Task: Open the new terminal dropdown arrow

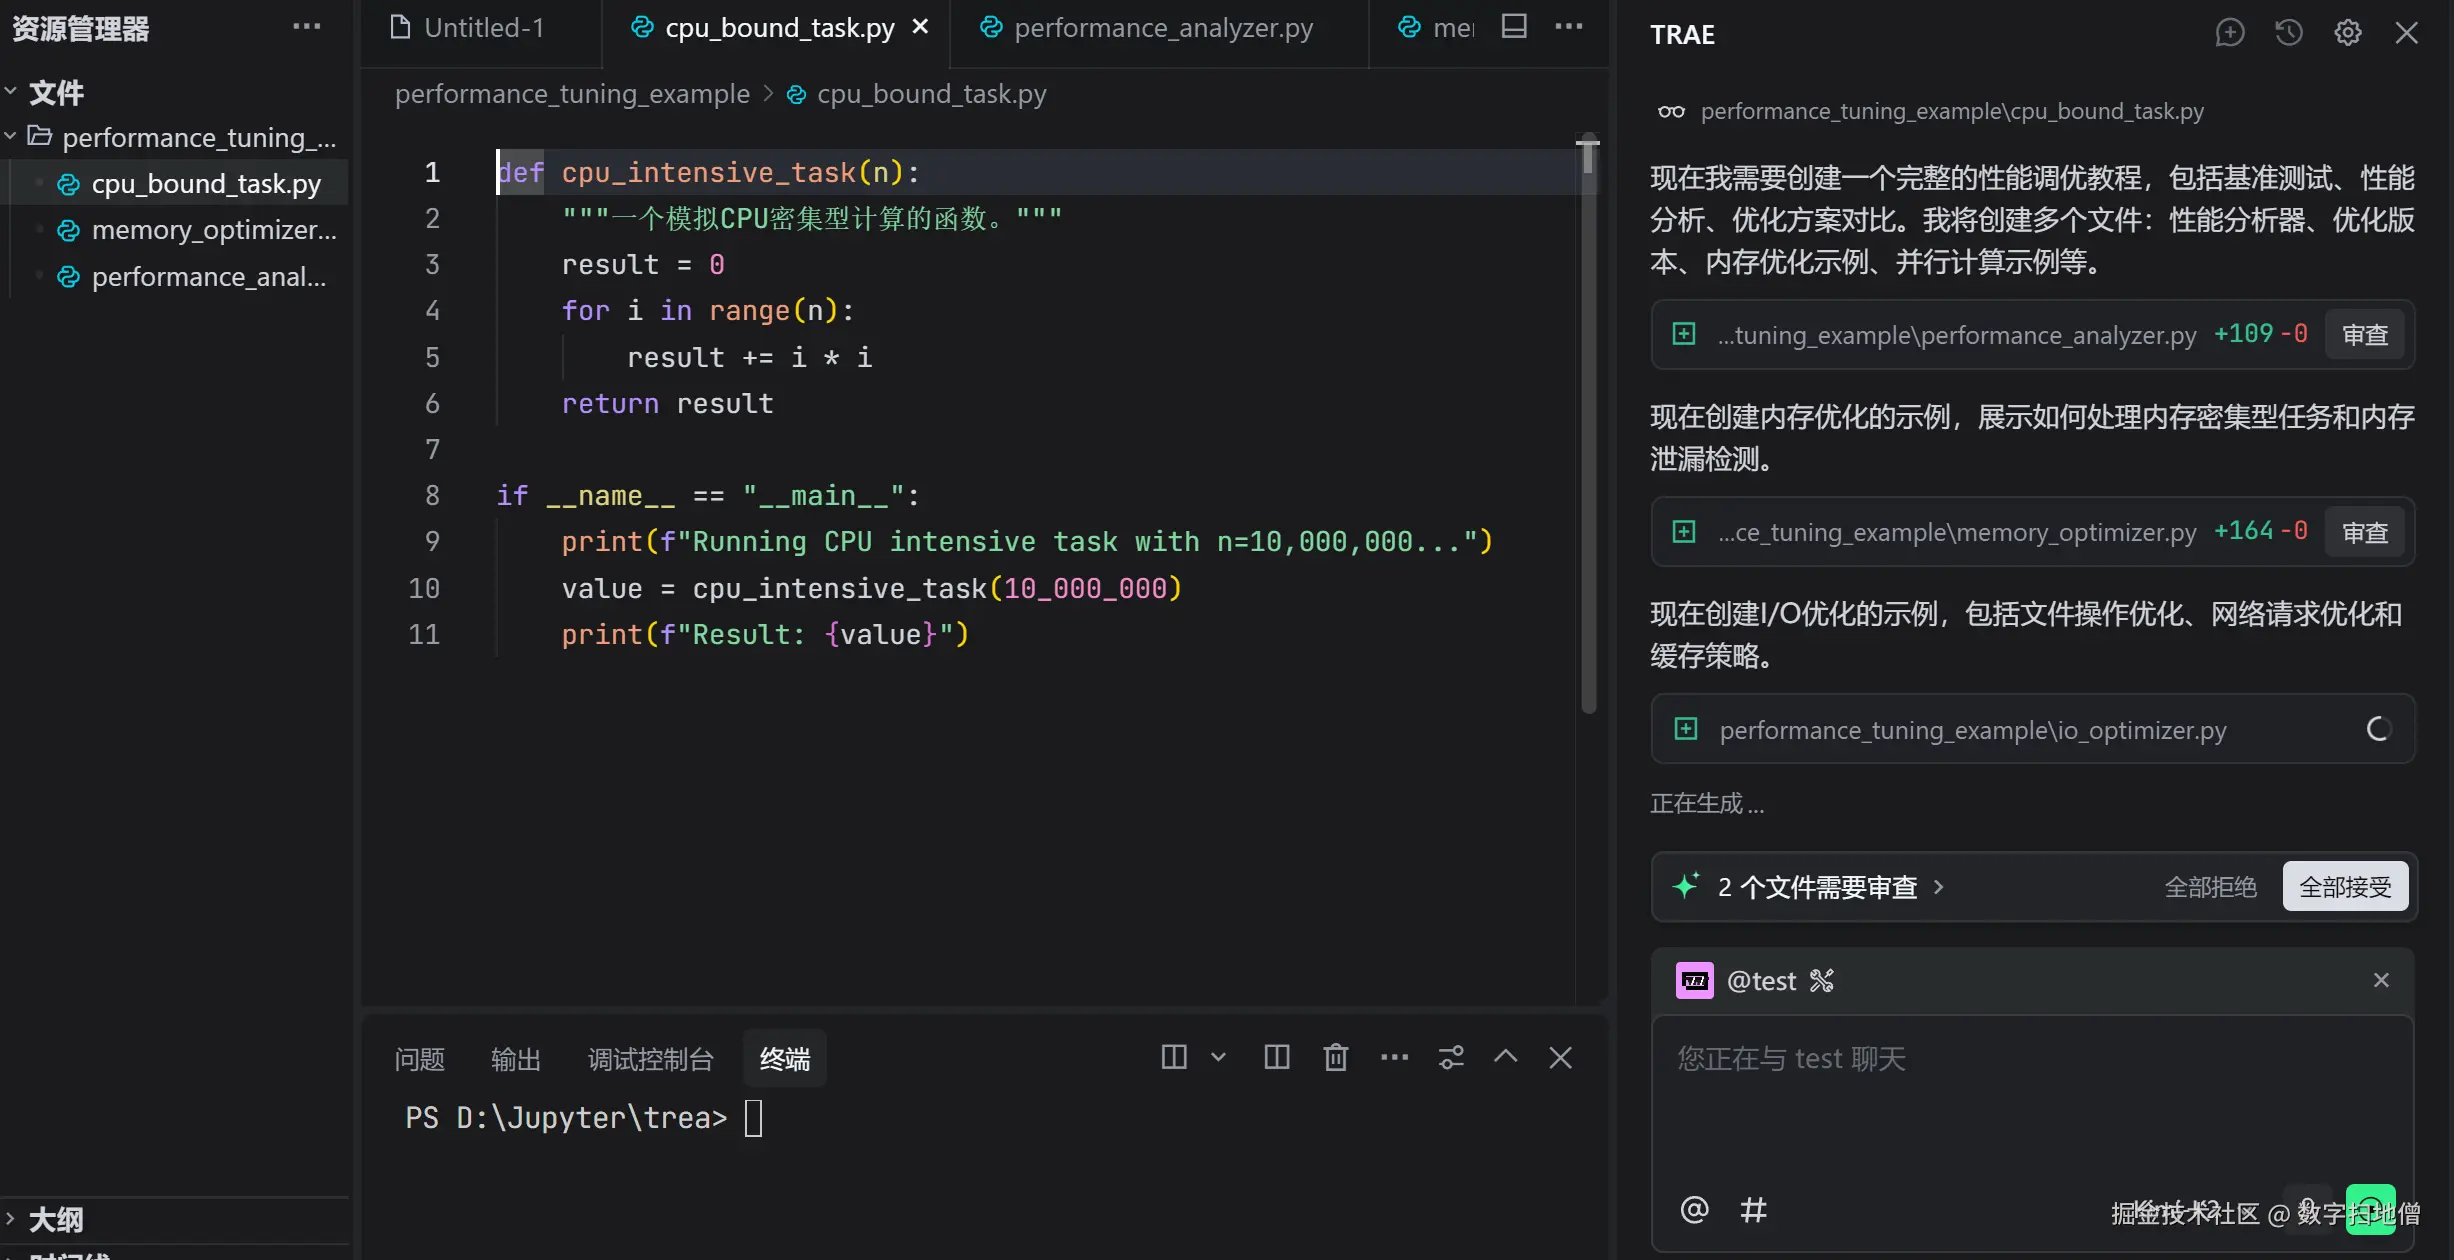Action: pos(1218,1057)
